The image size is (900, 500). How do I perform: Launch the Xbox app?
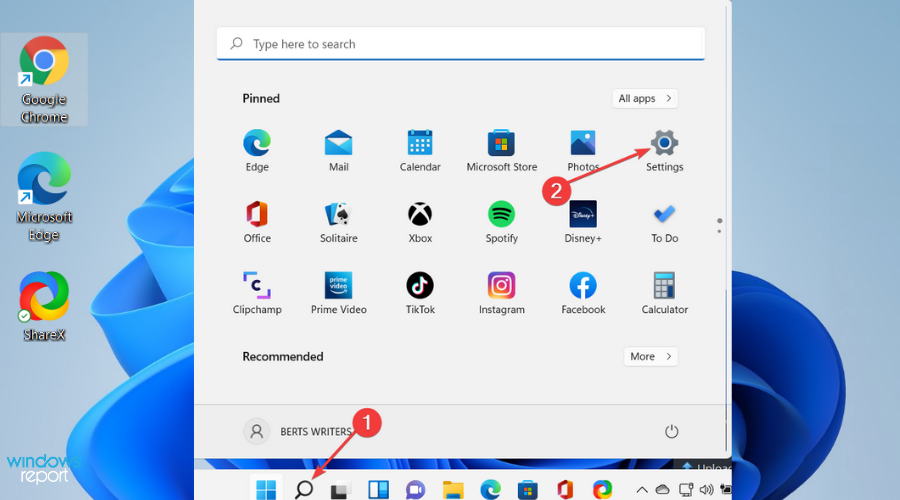[x=420, y=222]
